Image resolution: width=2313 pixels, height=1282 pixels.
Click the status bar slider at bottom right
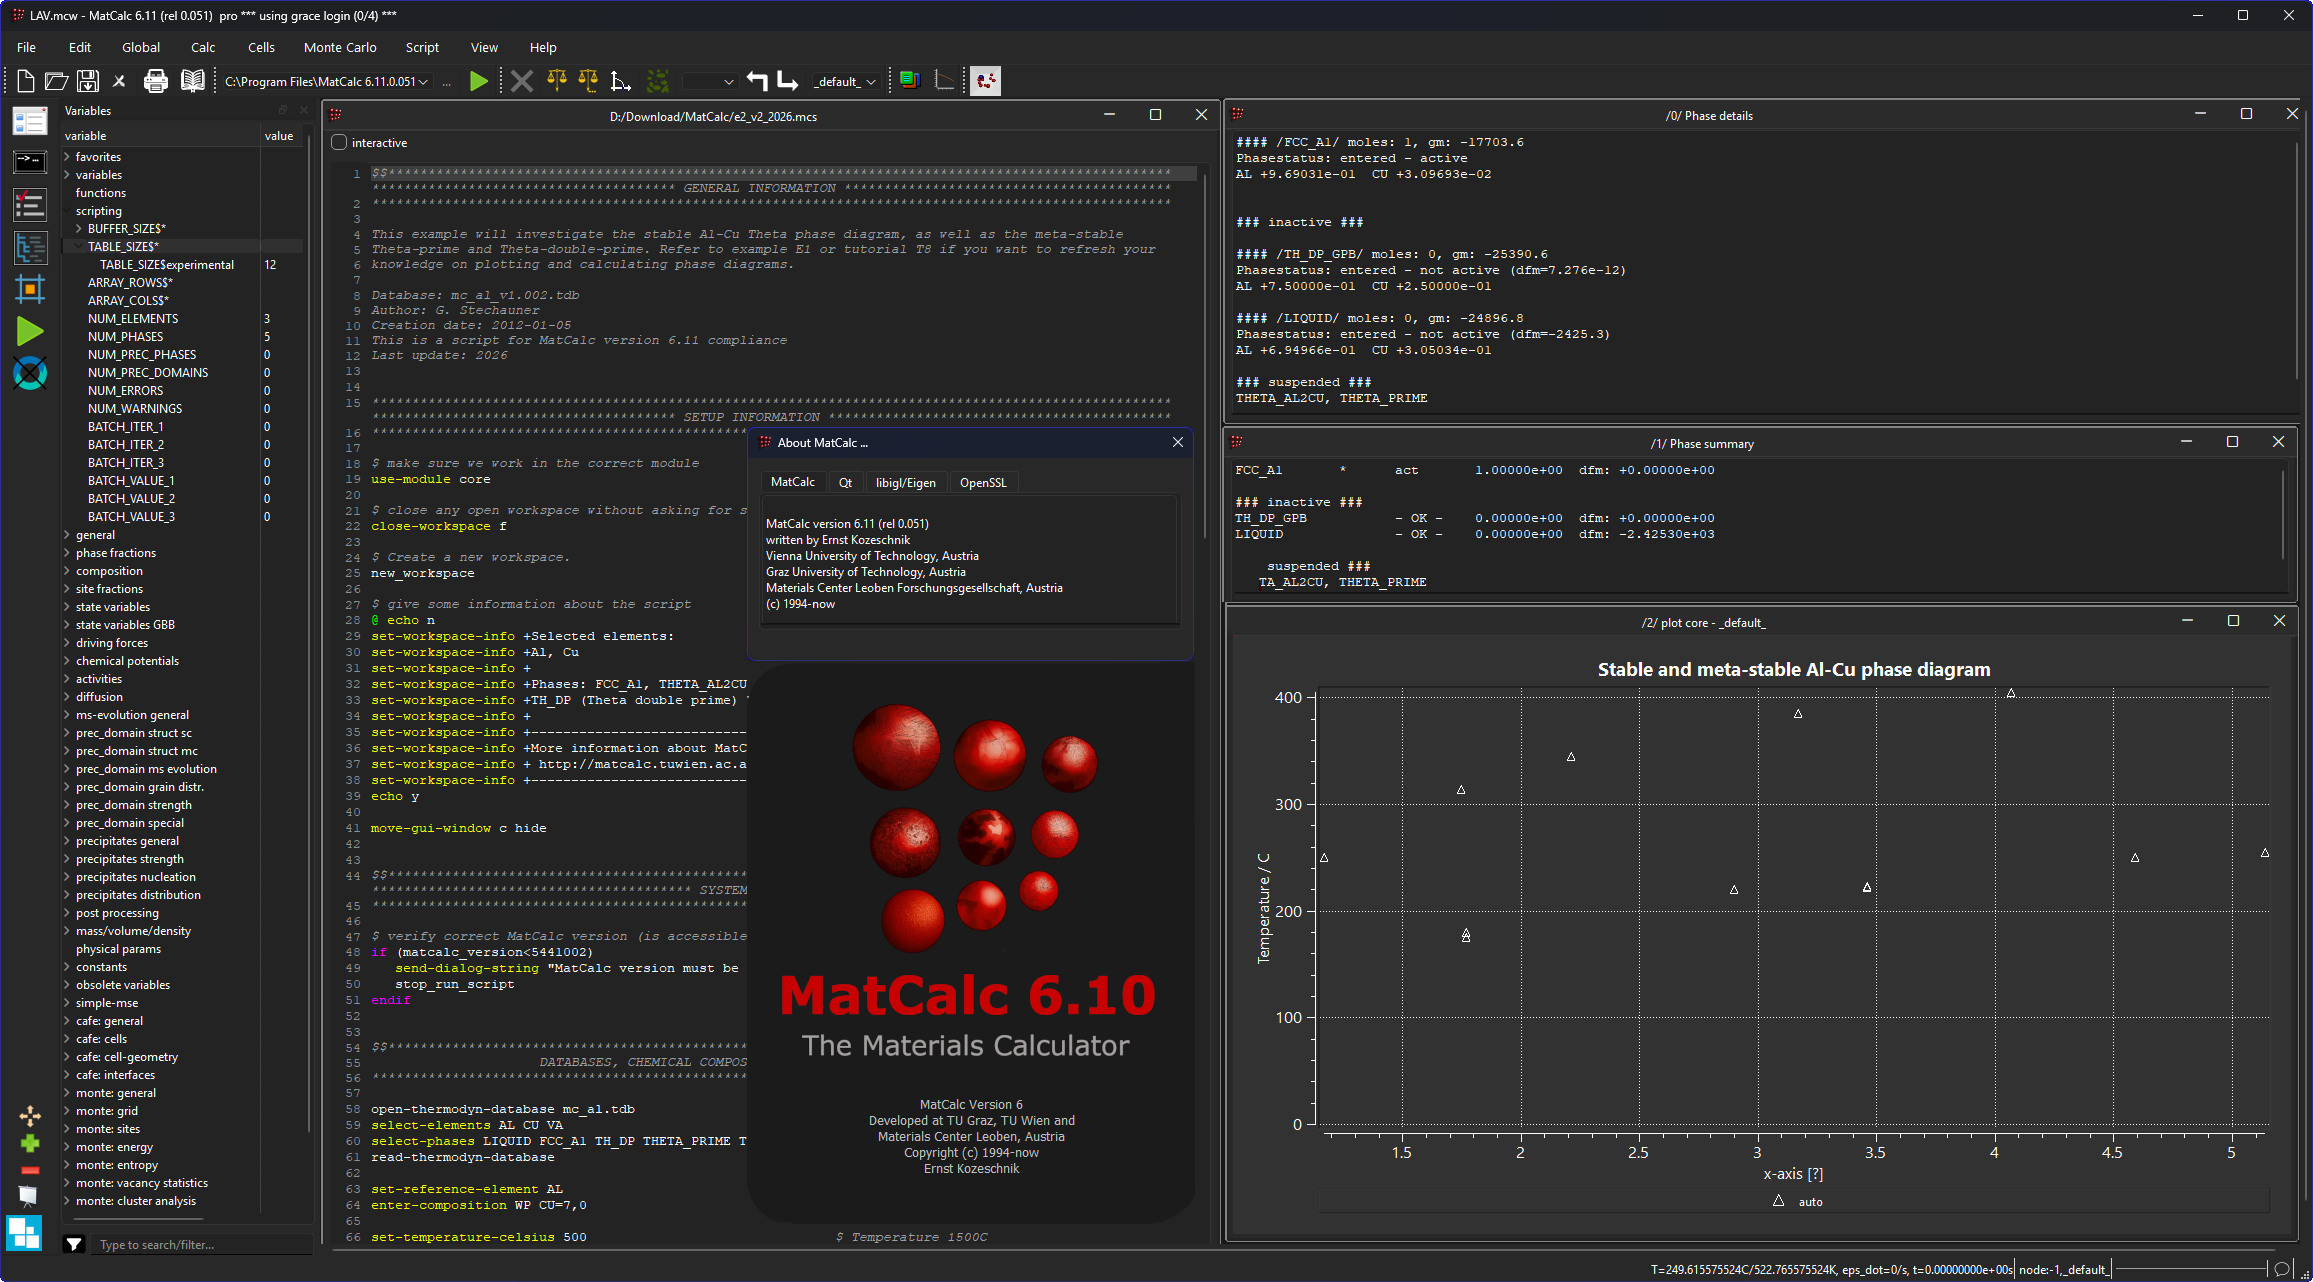tap(2190, 1269)
